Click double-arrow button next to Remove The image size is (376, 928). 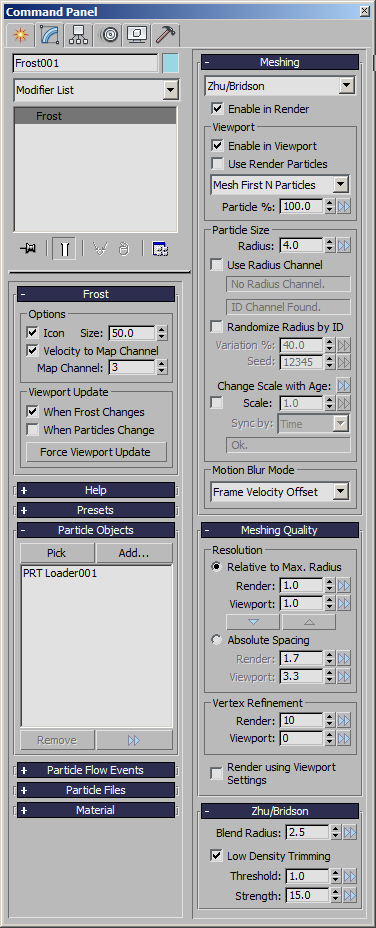point(134,740)
